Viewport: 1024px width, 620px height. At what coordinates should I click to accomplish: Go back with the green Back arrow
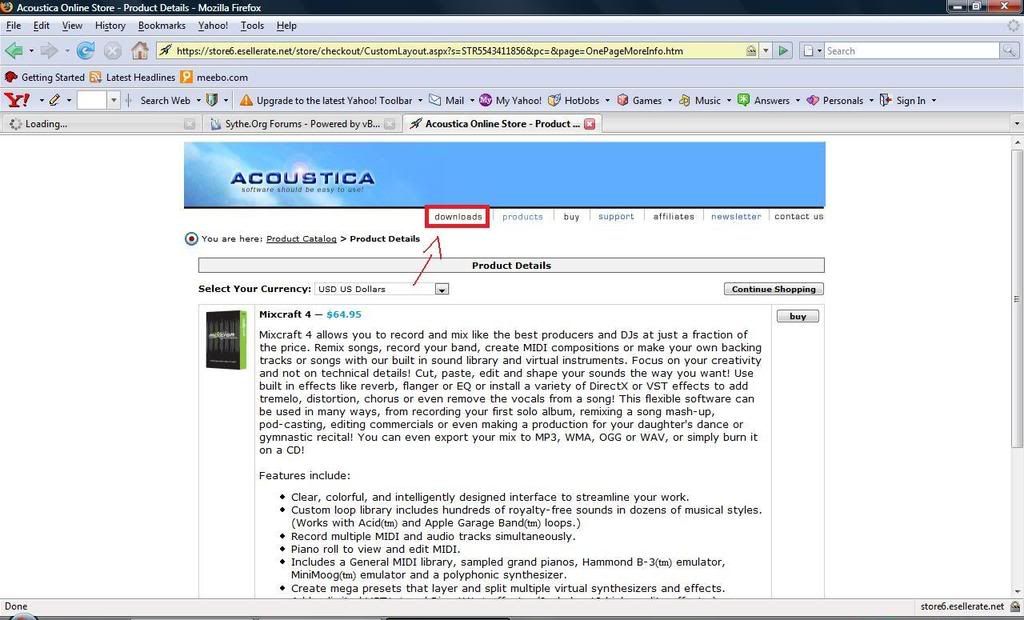click(14, 50)
